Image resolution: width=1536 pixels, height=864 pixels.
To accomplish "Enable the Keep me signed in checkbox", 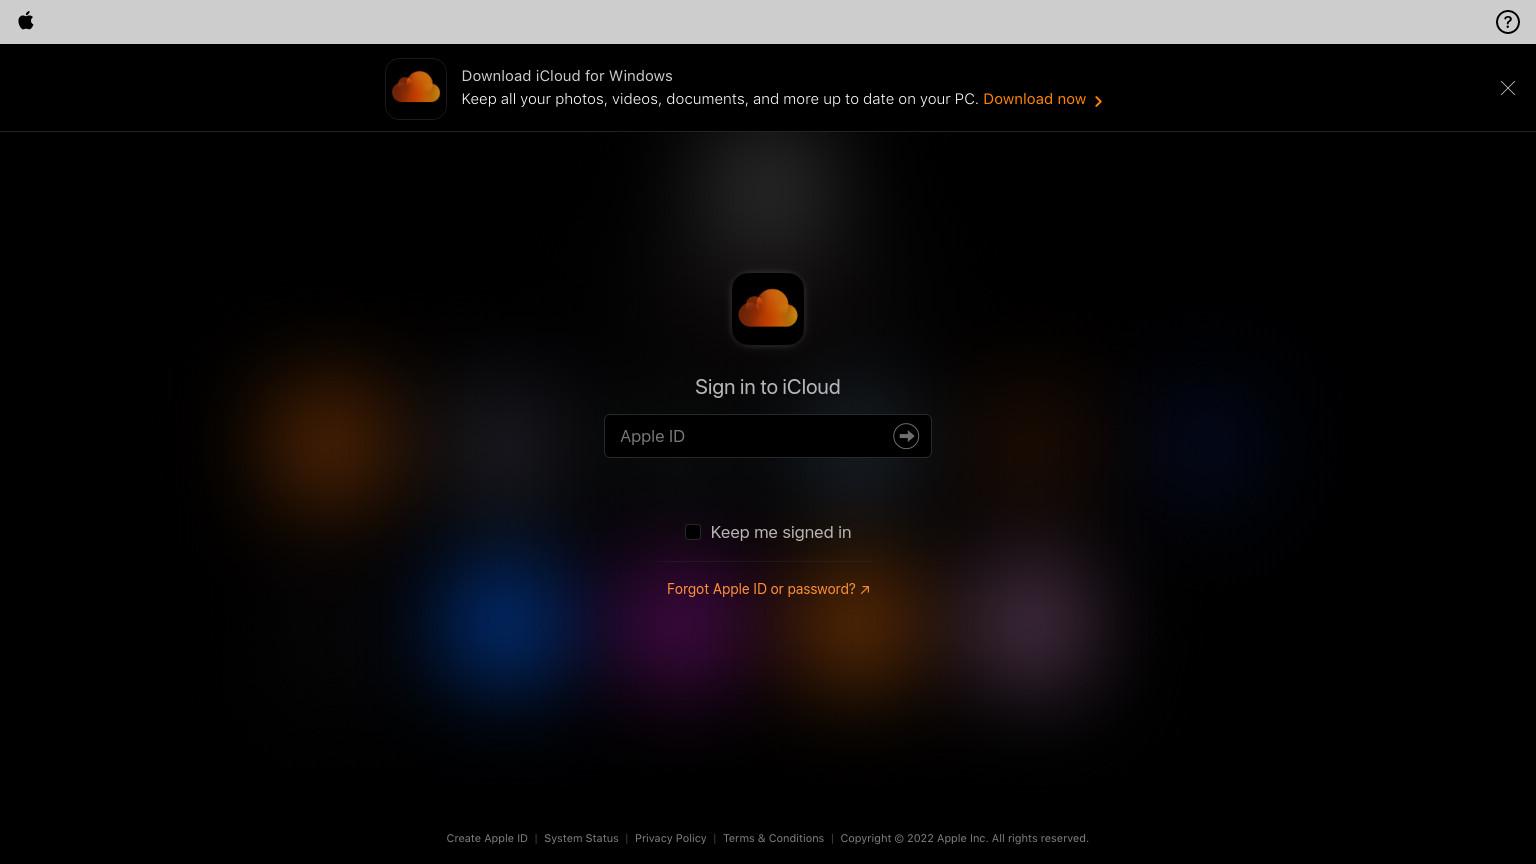I will point(693,532).
